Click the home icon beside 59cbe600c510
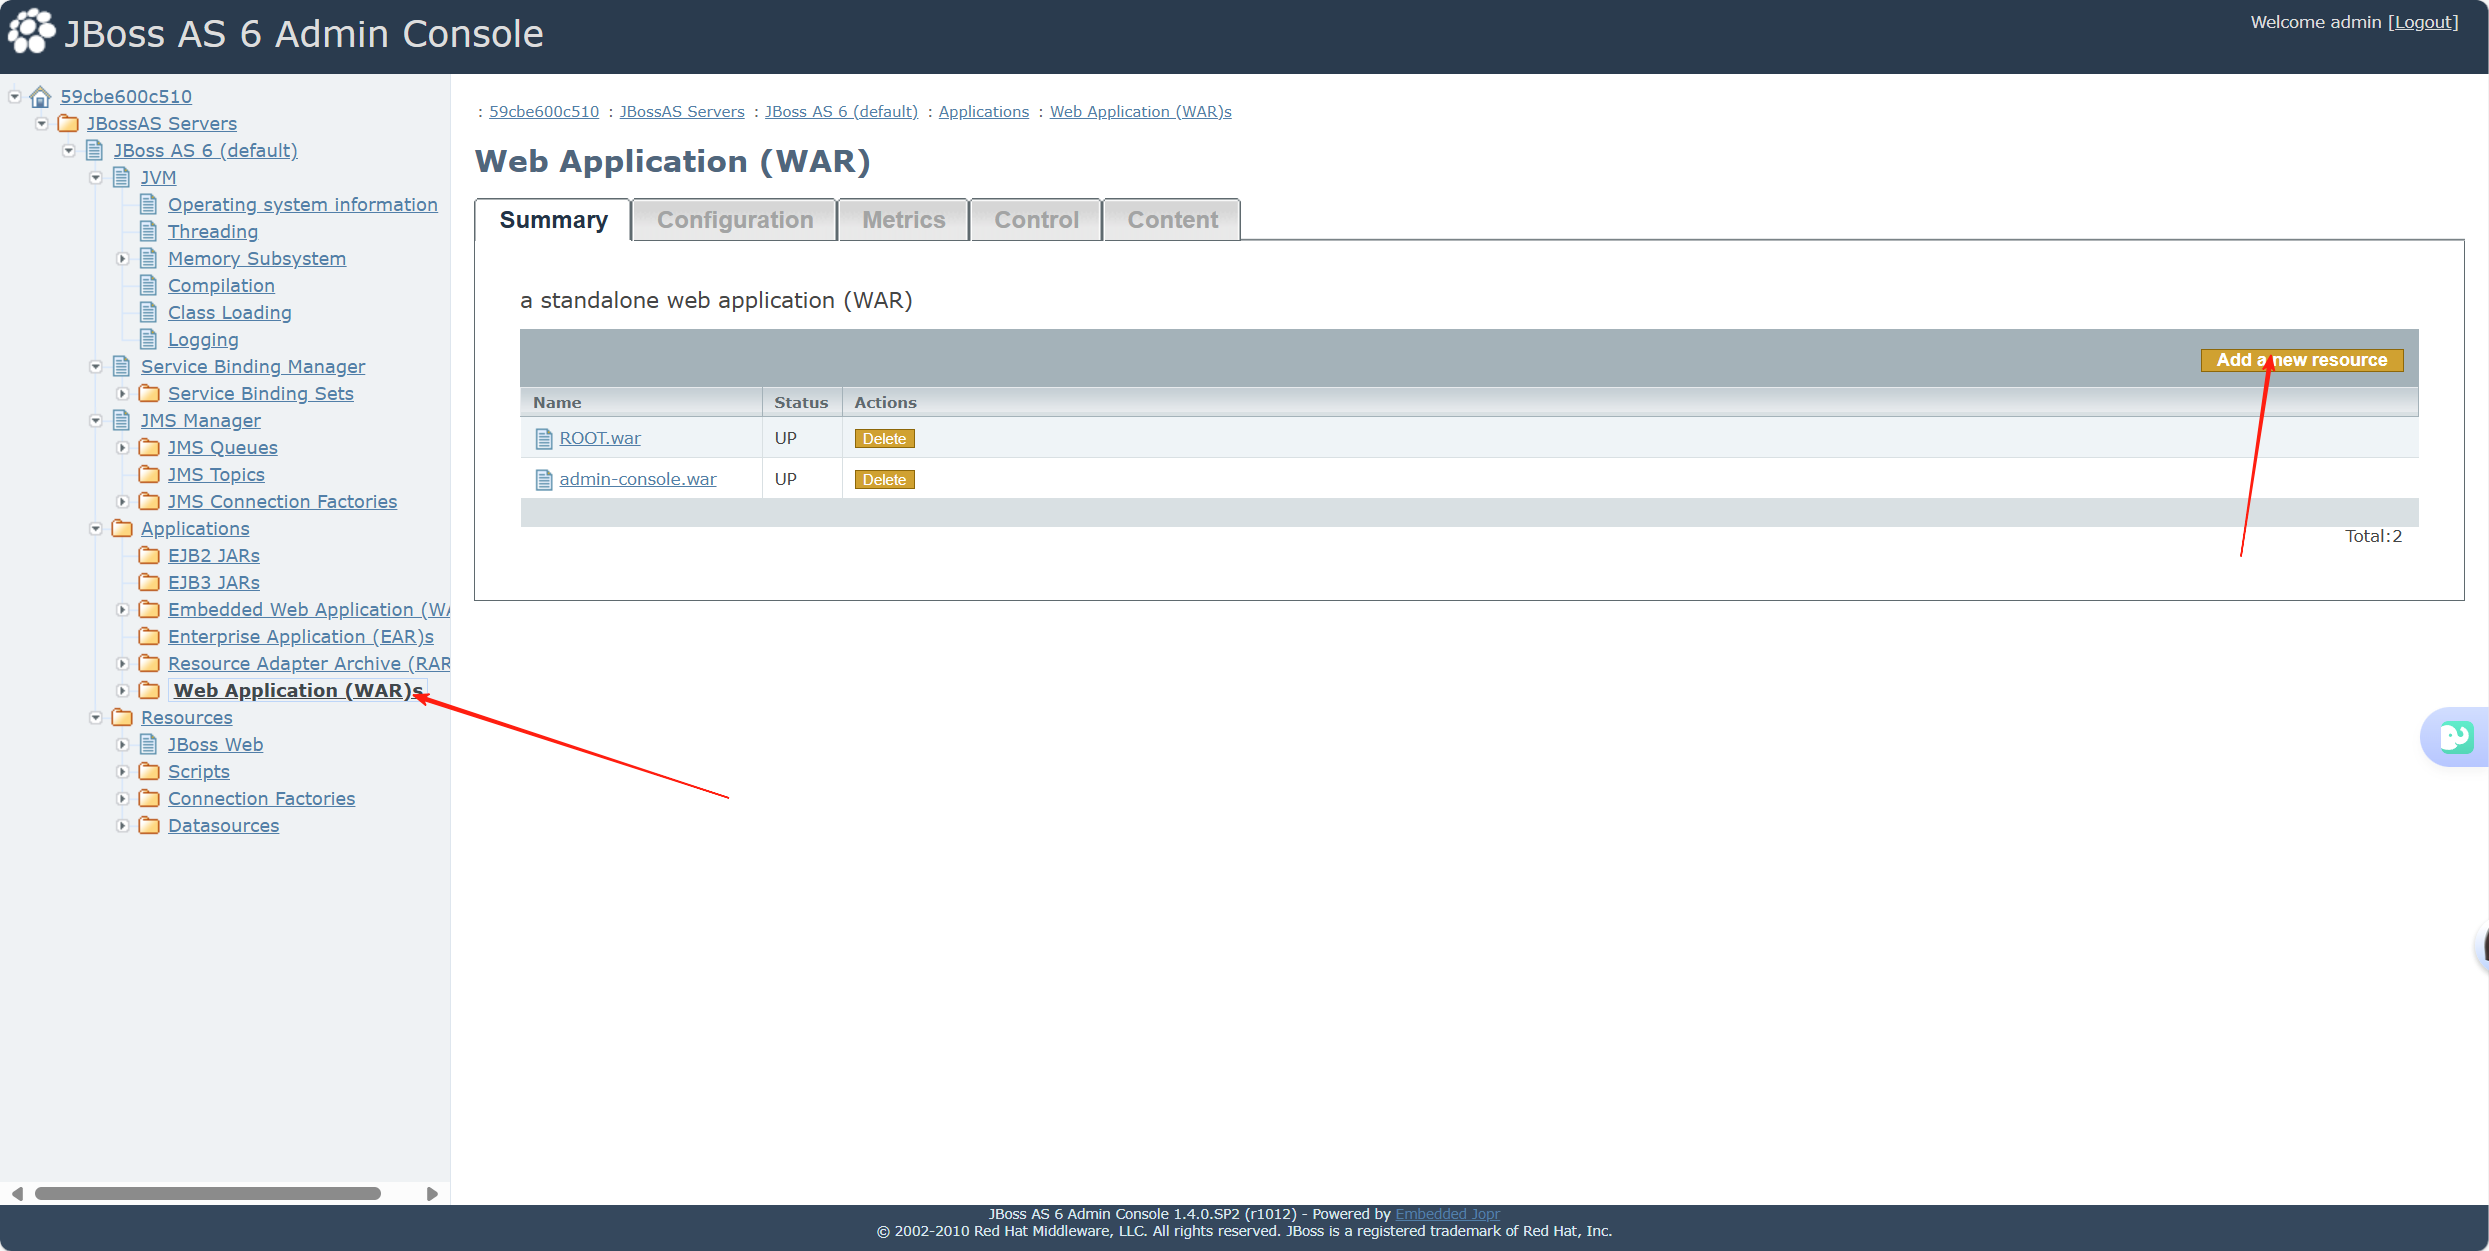The height and width of the screenshot is (1251, 2489). click(41, 97)
